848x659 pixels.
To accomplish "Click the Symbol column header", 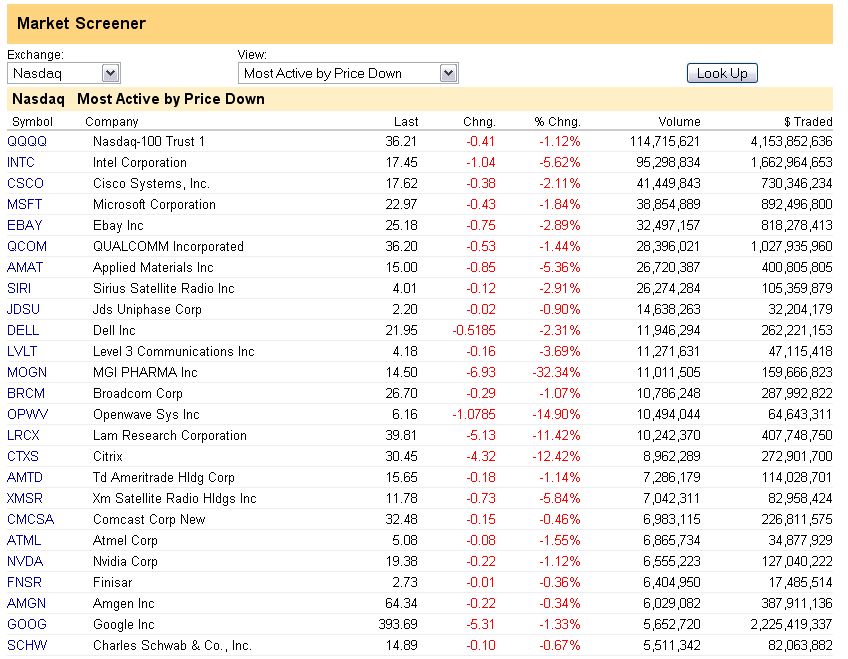I will [x=31, y=122].
